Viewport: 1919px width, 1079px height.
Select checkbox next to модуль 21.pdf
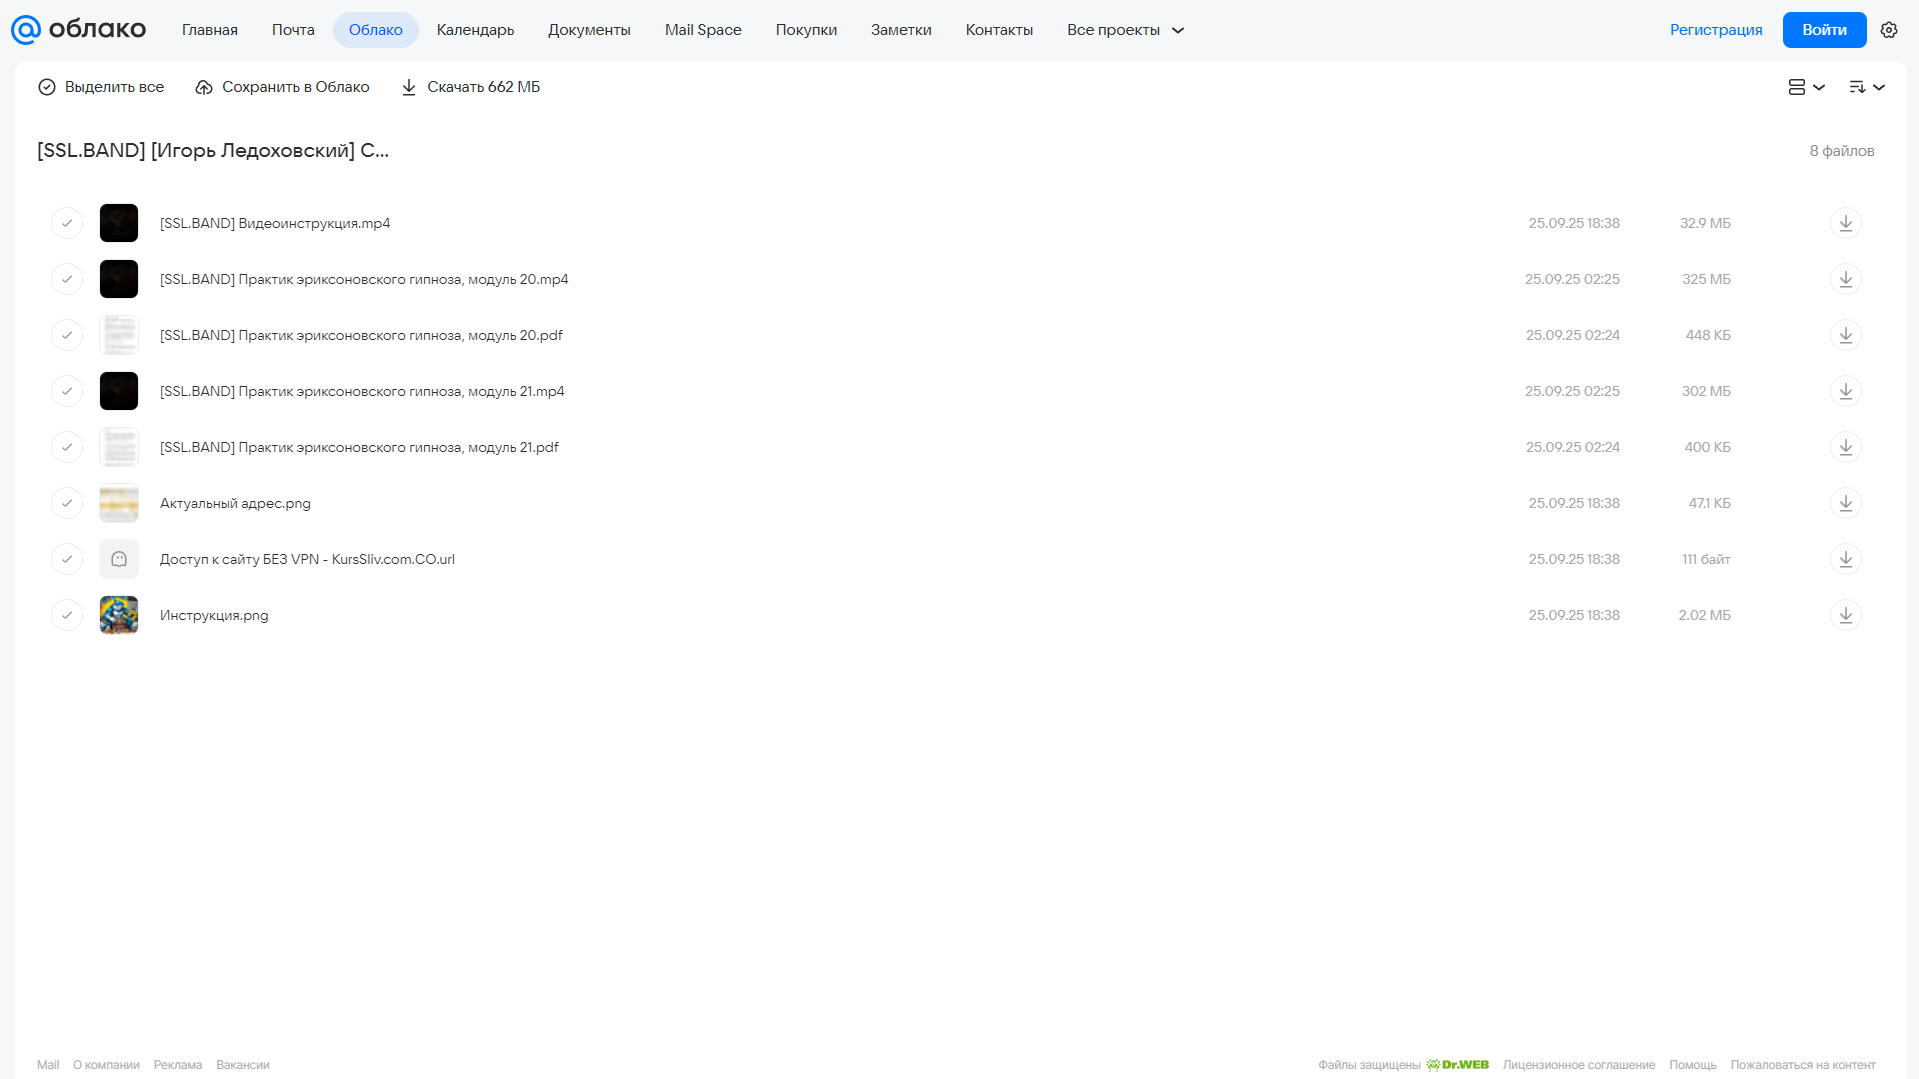coord(67,447)
